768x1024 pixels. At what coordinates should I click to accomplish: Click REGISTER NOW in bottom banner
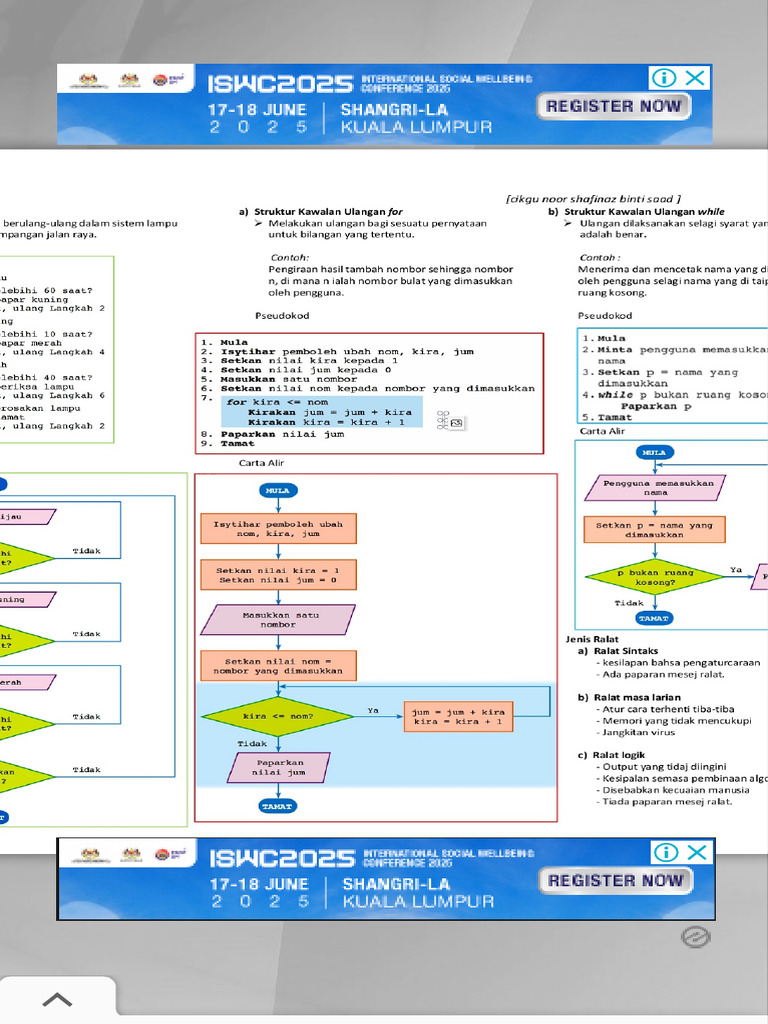click(615, 880)
